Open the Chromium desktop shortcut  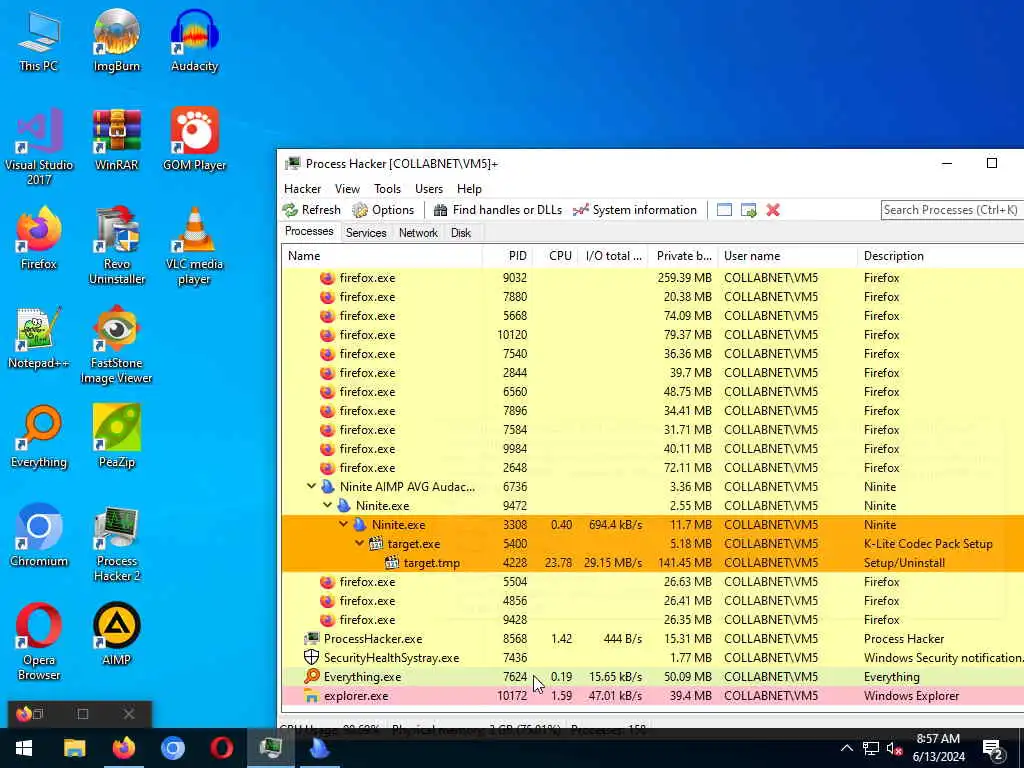pyautogui.click(x=39, y=536)
